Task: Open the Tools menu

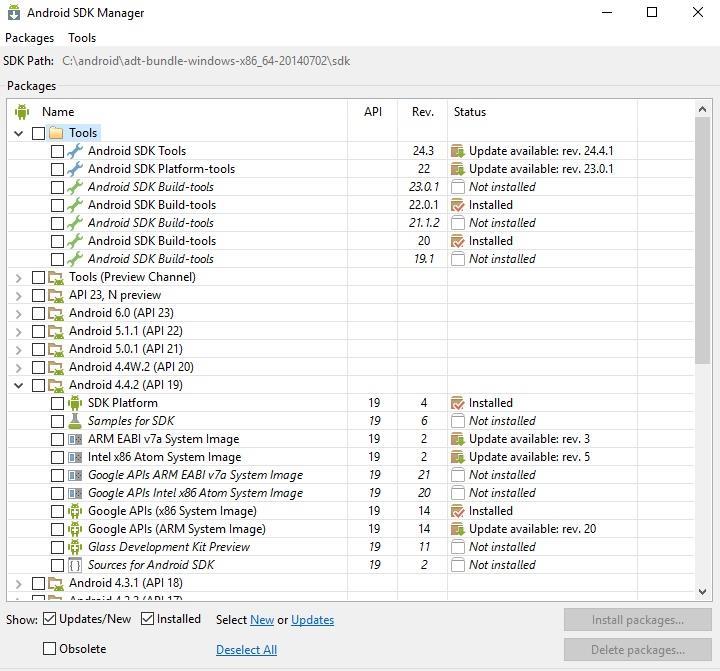Action: (x=82, y=38)
